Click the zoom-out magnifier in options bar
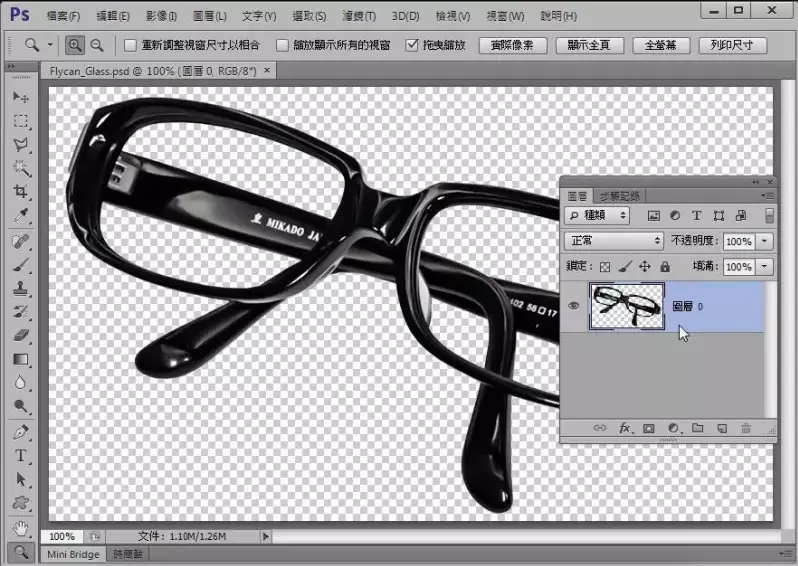The height and width of the screenshot is (566, 798). [97, 45]
